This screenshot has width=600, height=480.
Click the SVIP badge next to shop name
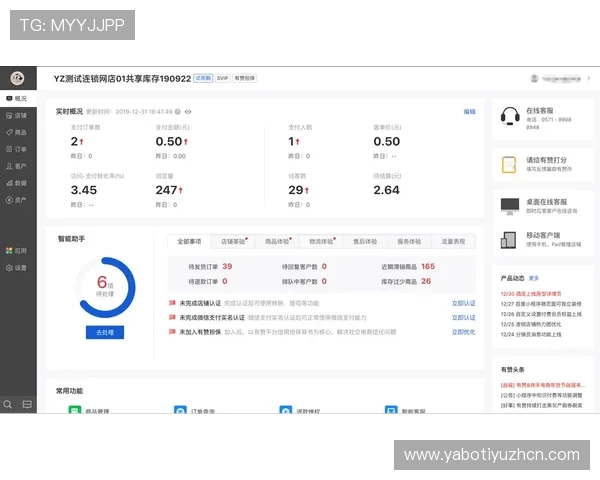[x=222, y=78]
